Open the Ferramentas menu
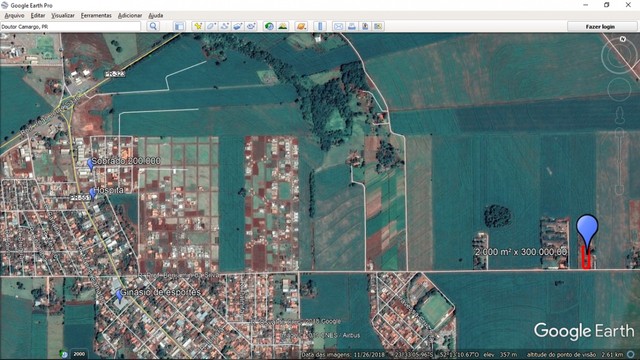Image resolution: width=640 pixels, height=360 pixels. pos(96,16)
